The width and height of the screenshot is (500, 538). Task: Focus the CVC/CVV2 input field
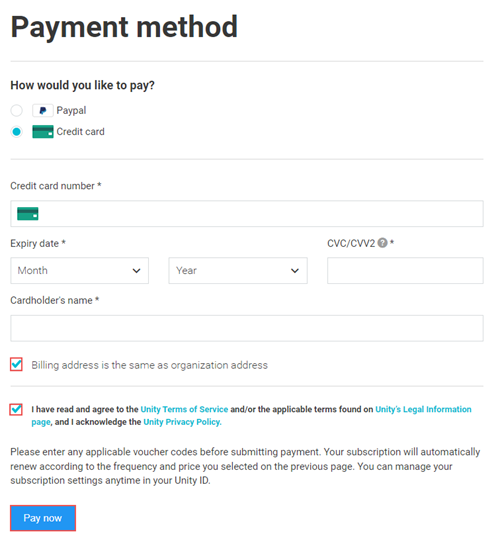coord(405,271)
